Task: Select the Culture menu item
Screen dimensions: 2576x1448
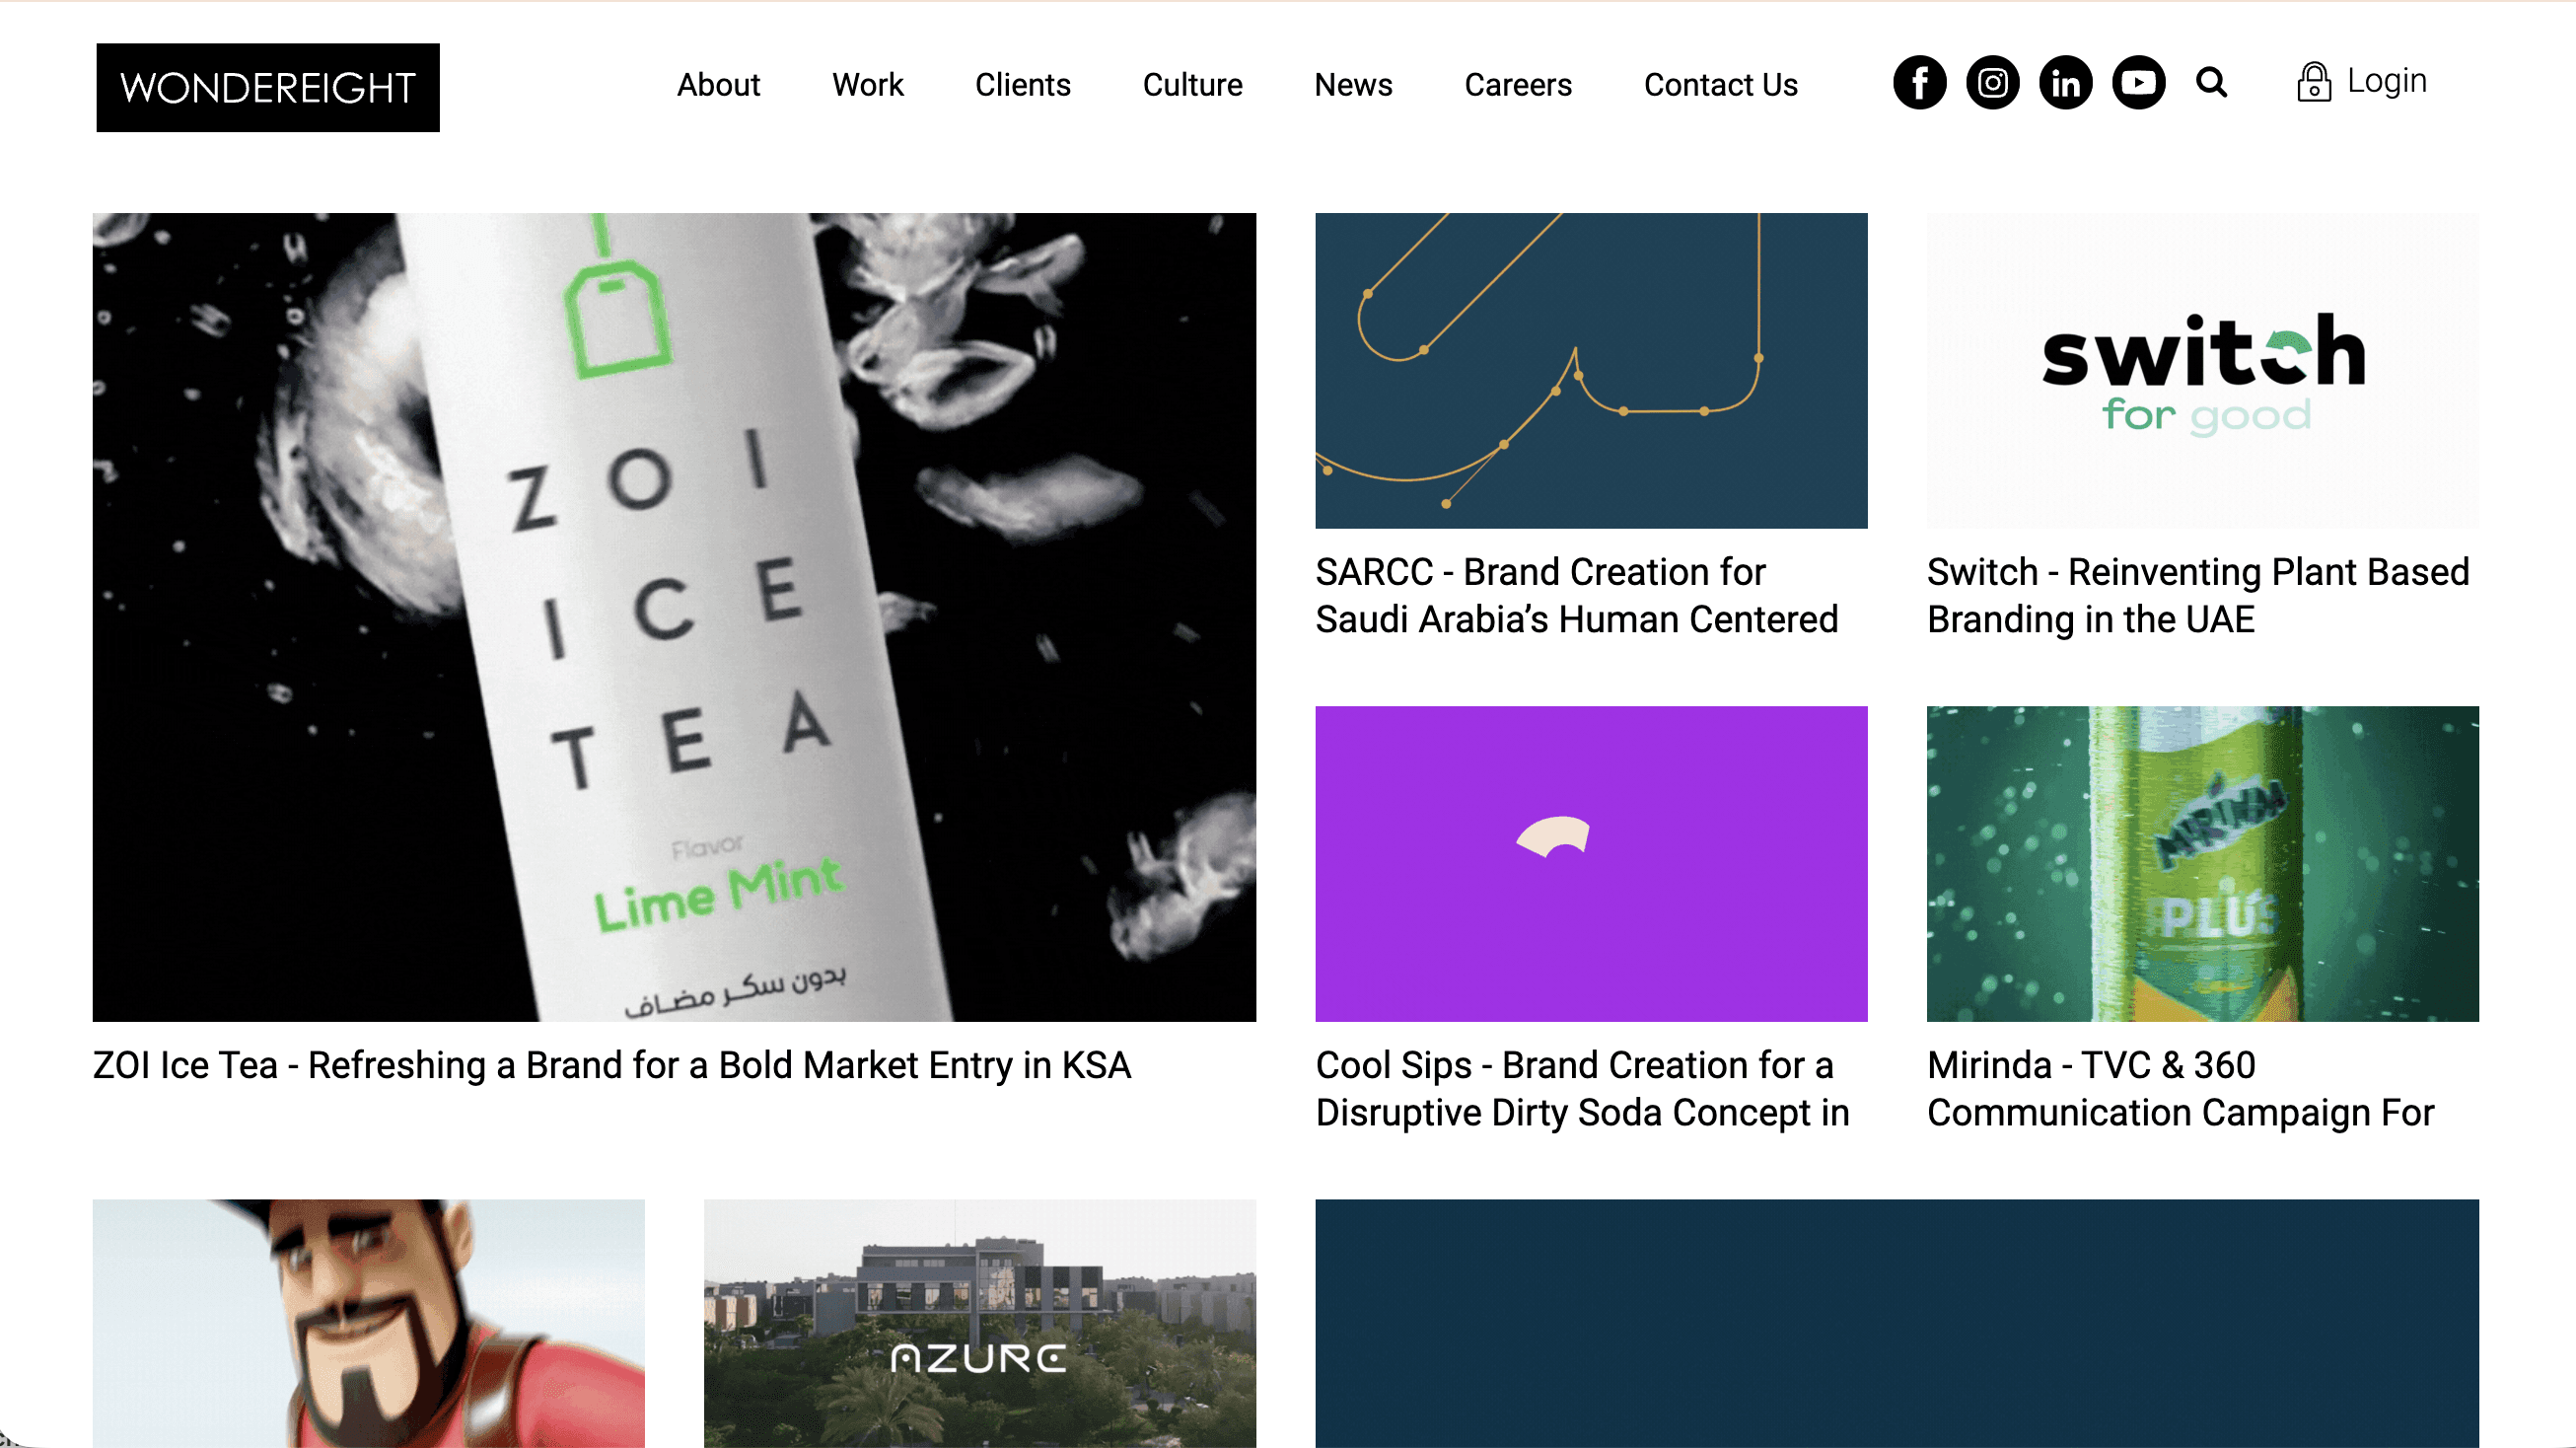Action: [x=1192, y=85]
